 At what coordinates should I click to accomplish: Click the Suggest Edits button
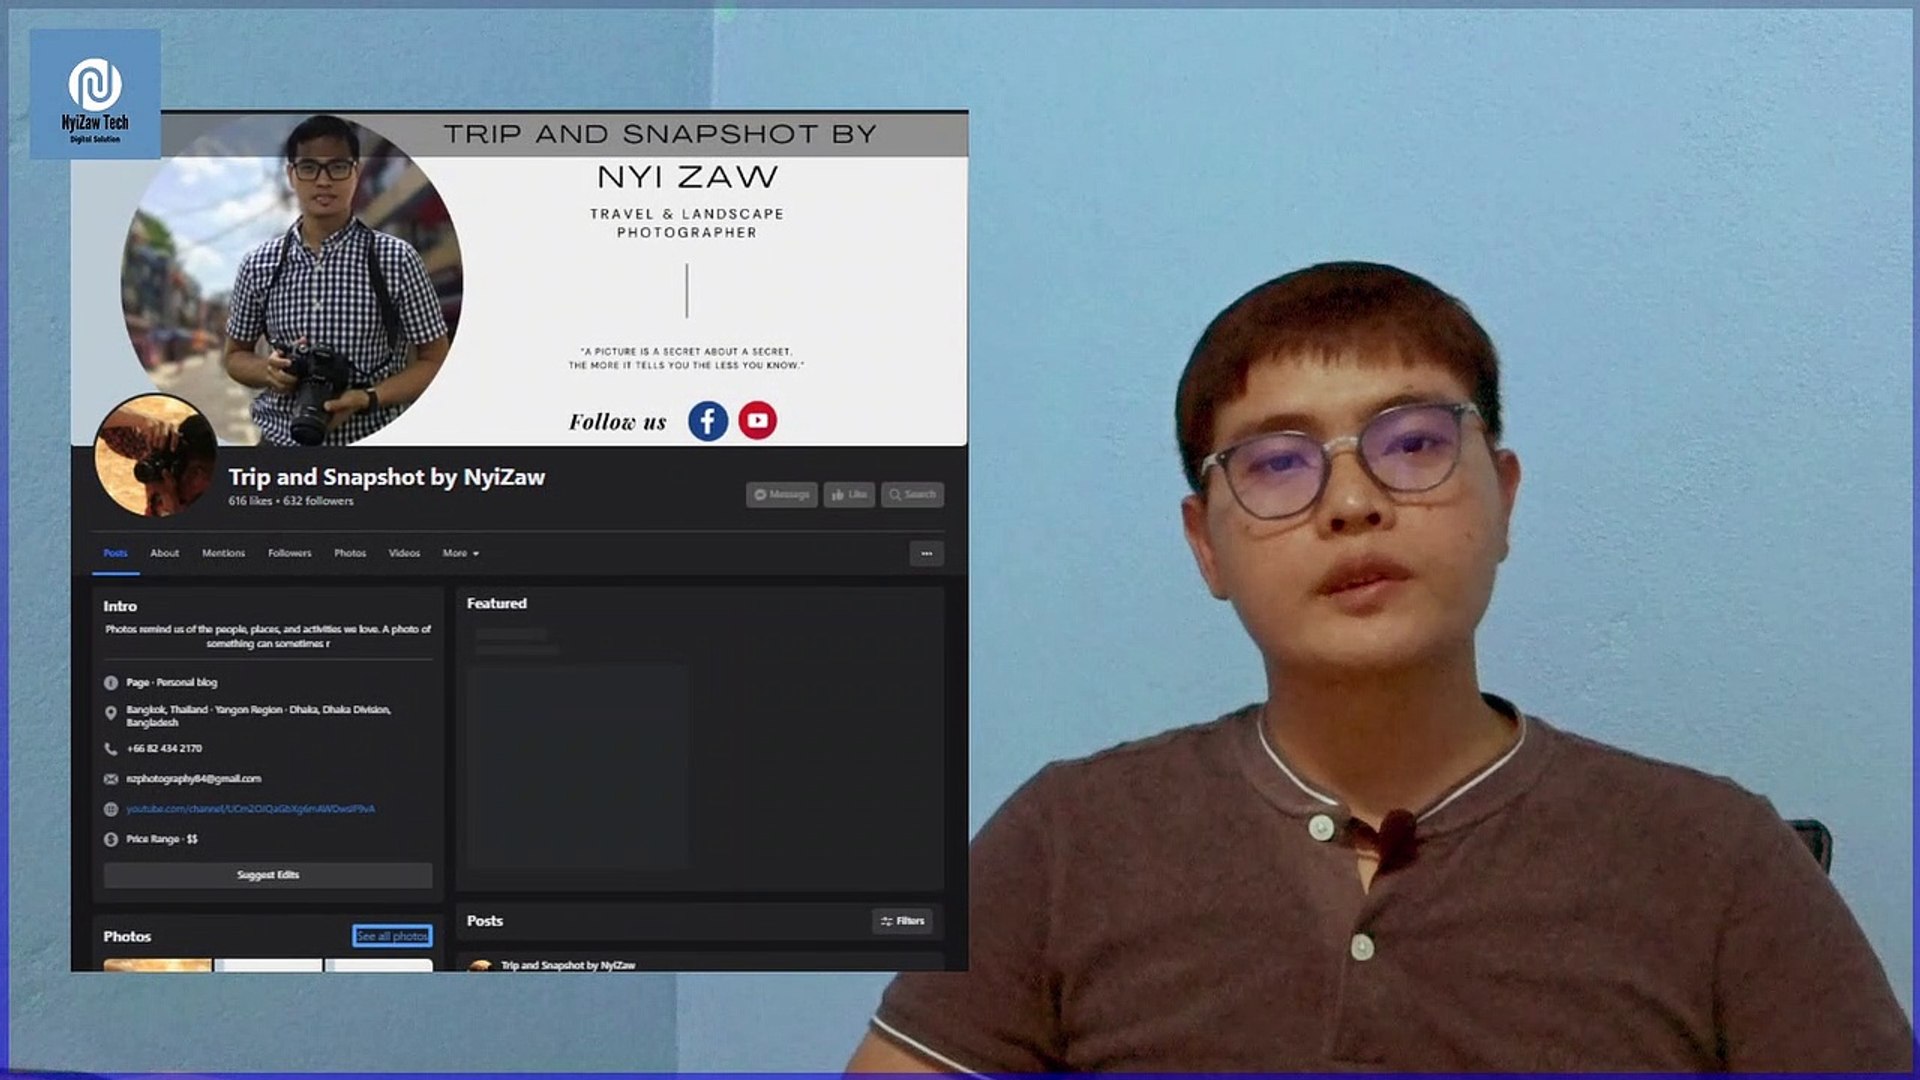(x=267, y=874)
